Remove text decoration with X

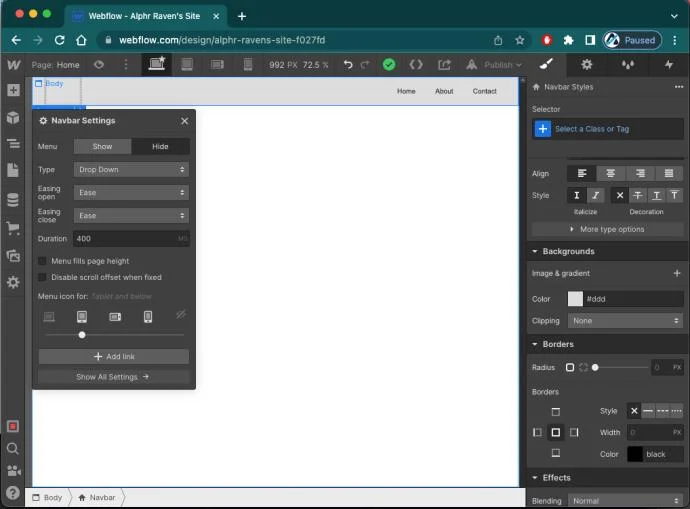(x=620, y=195)
